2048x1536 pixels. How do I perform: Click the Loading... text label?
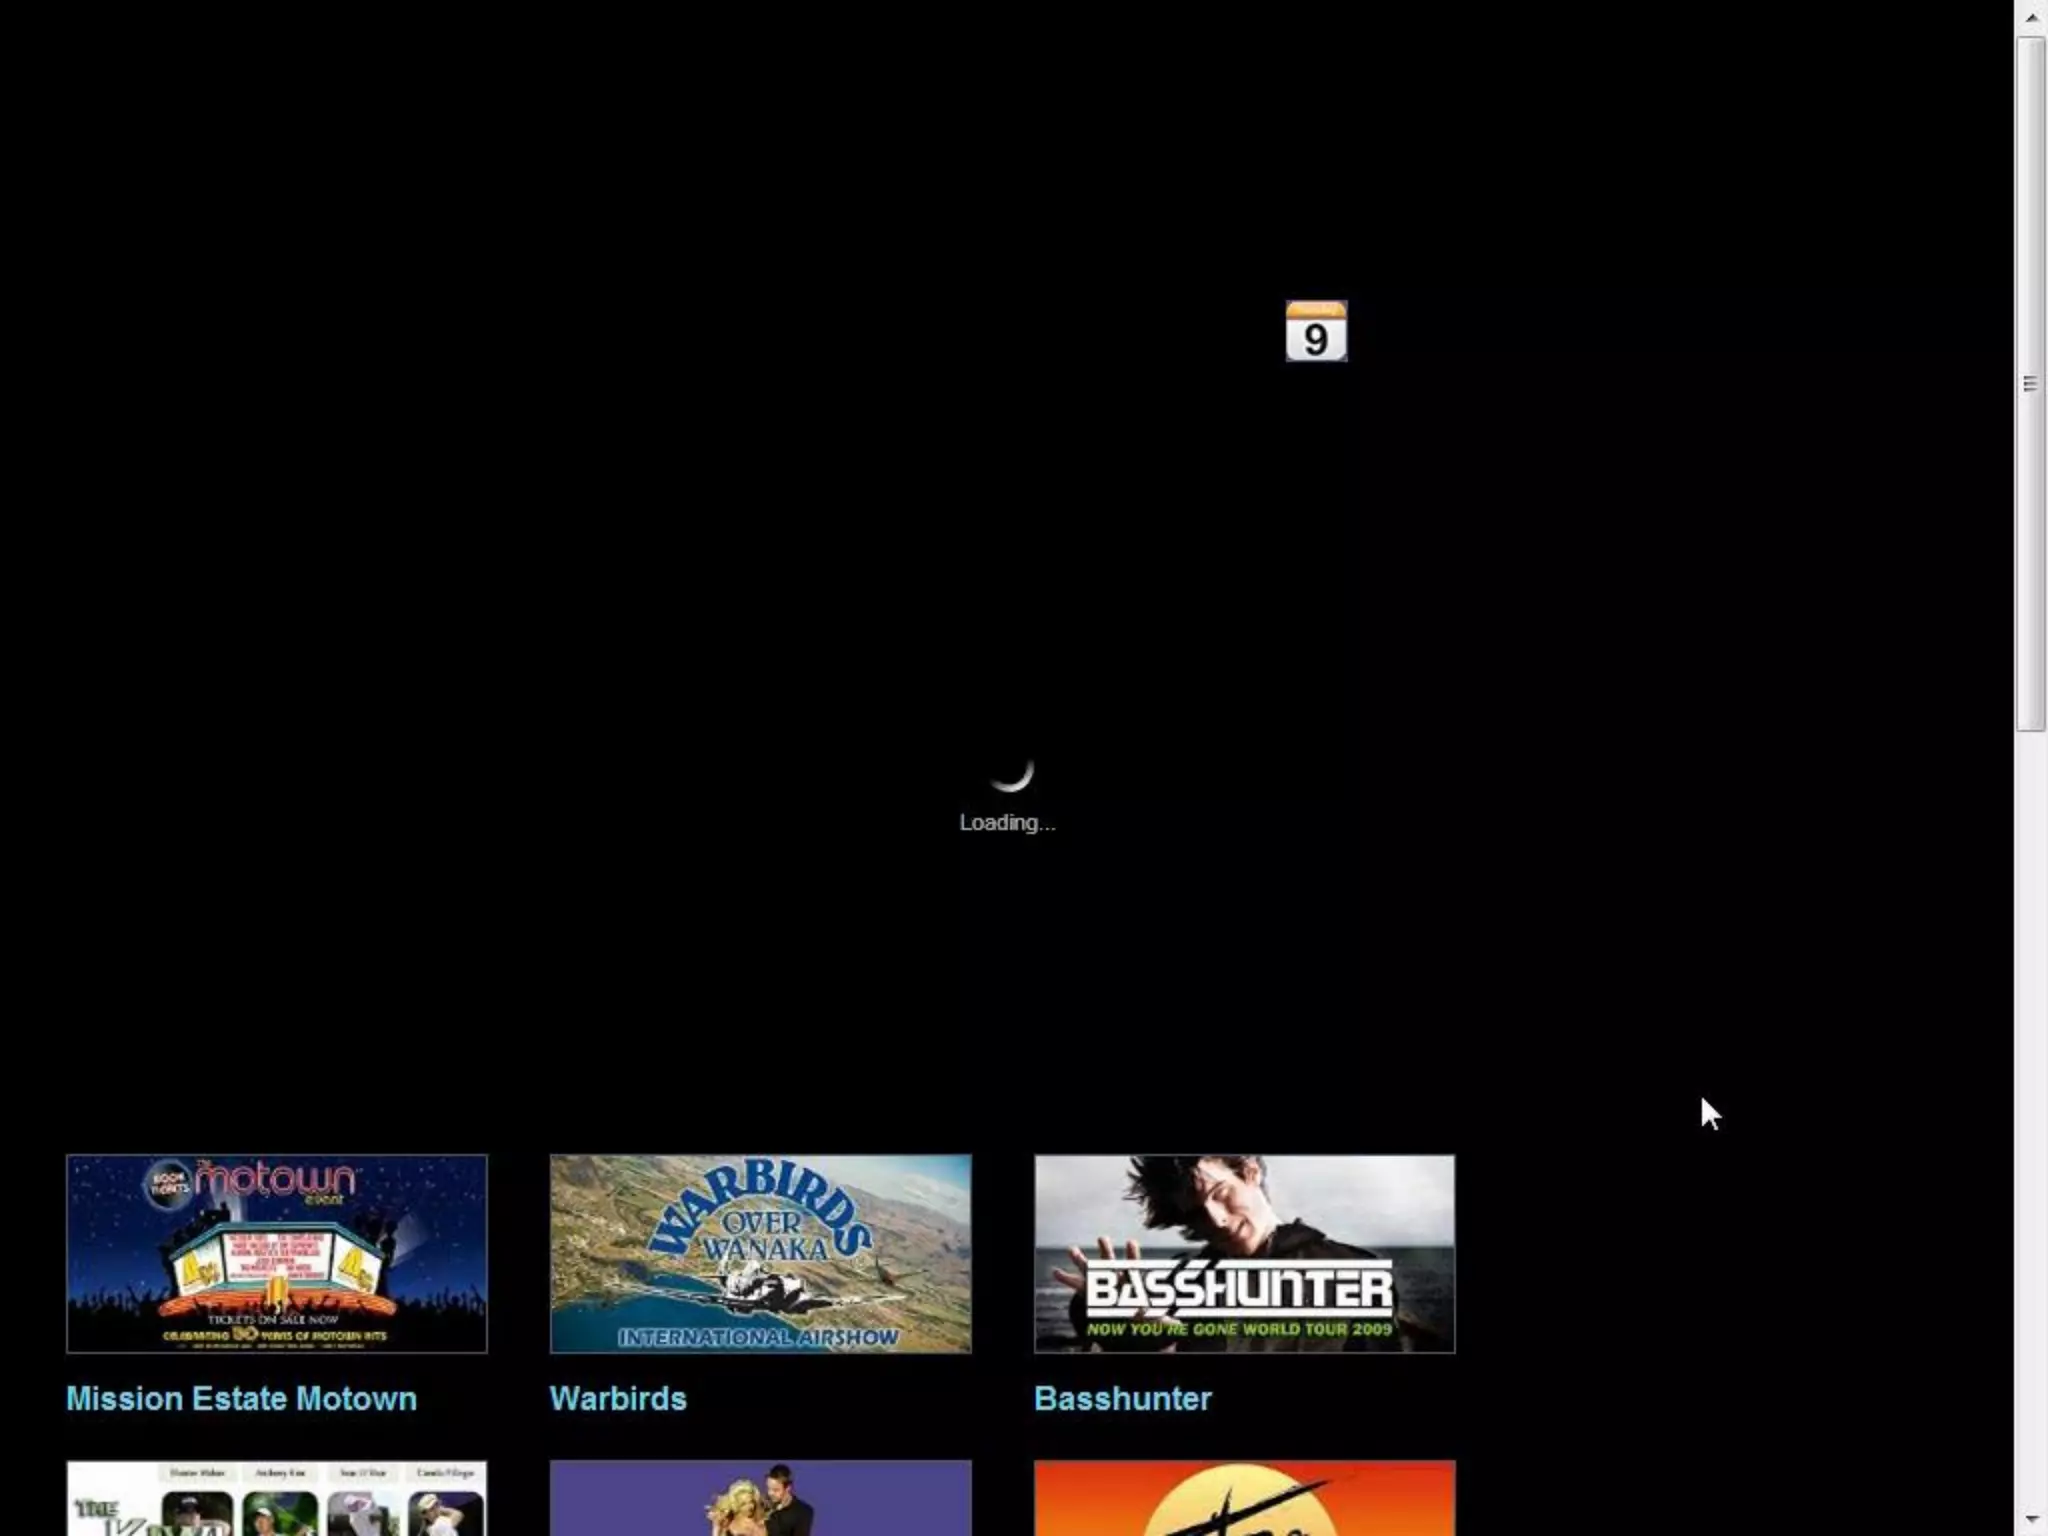coord(1007,823)
